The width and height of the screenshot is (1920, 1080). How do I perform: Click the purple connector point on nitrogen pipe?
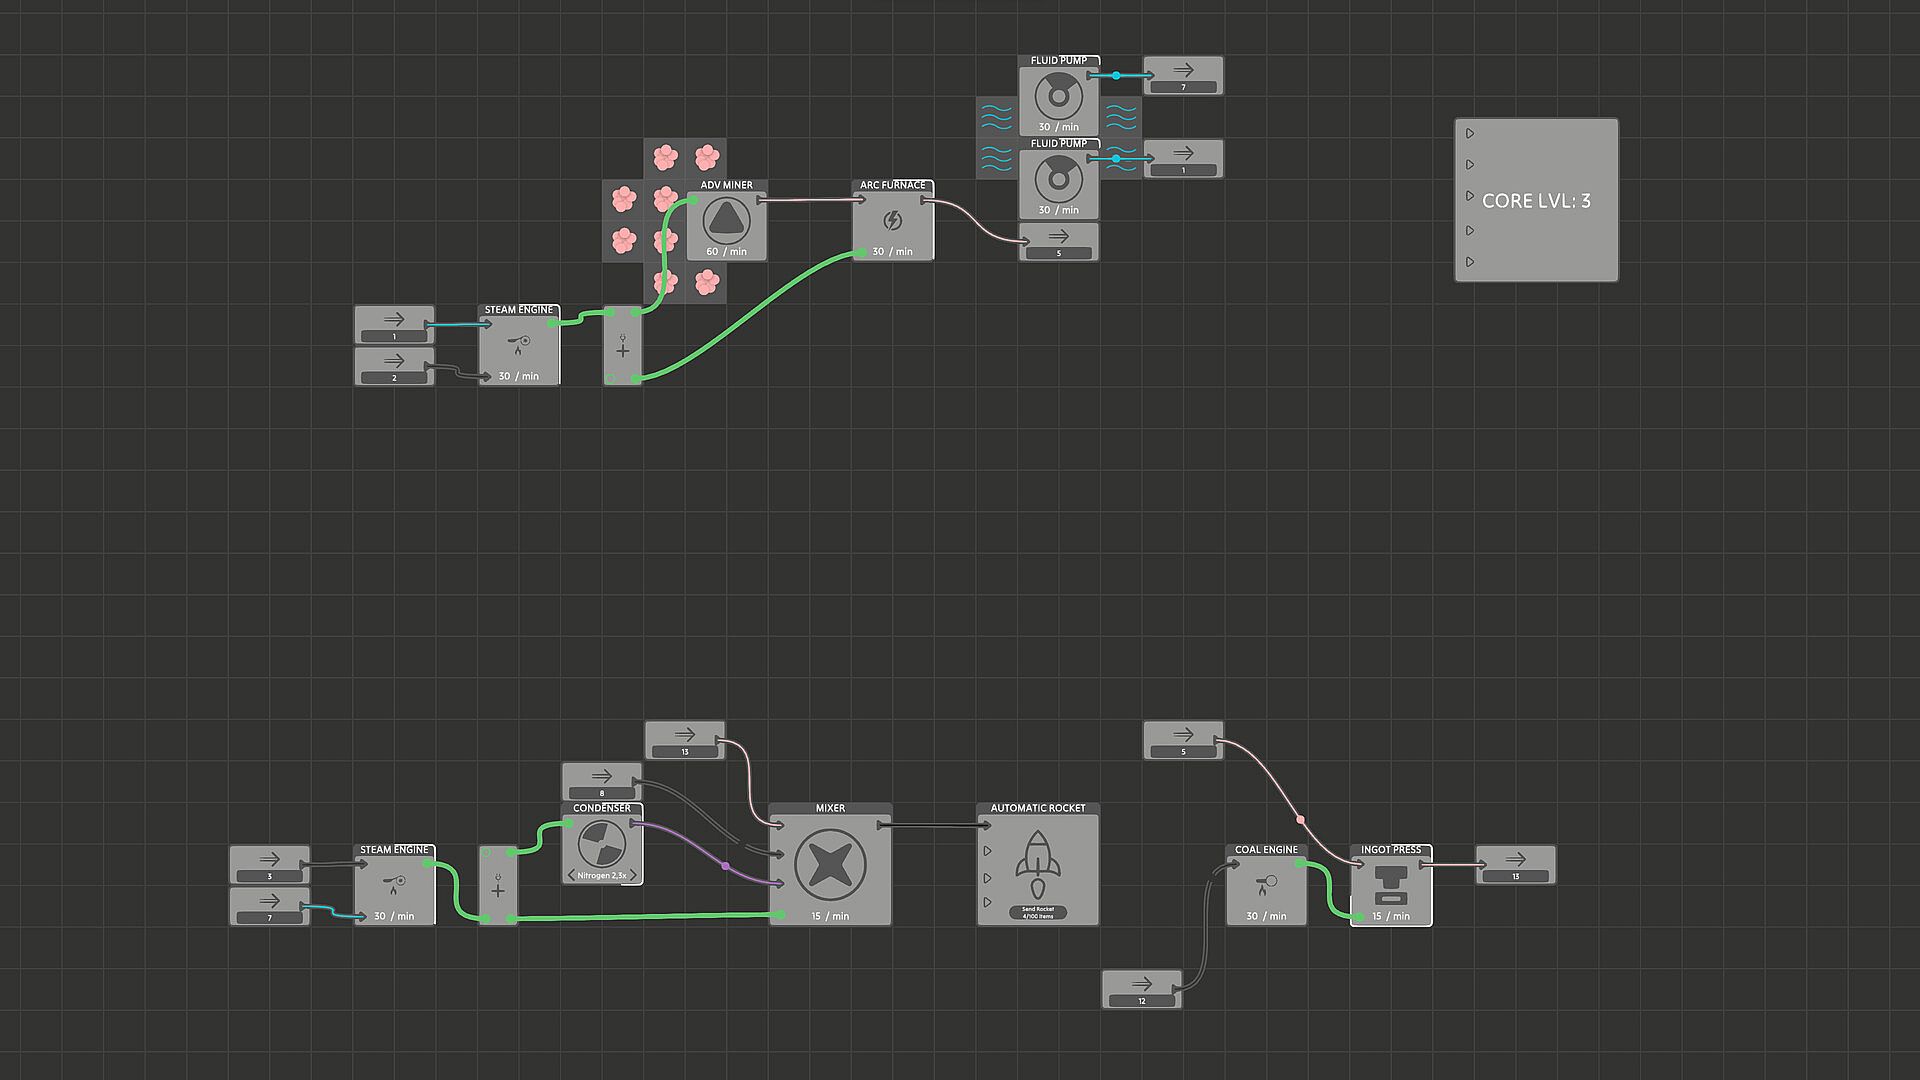pyautogui.click(x=725, y=865)
